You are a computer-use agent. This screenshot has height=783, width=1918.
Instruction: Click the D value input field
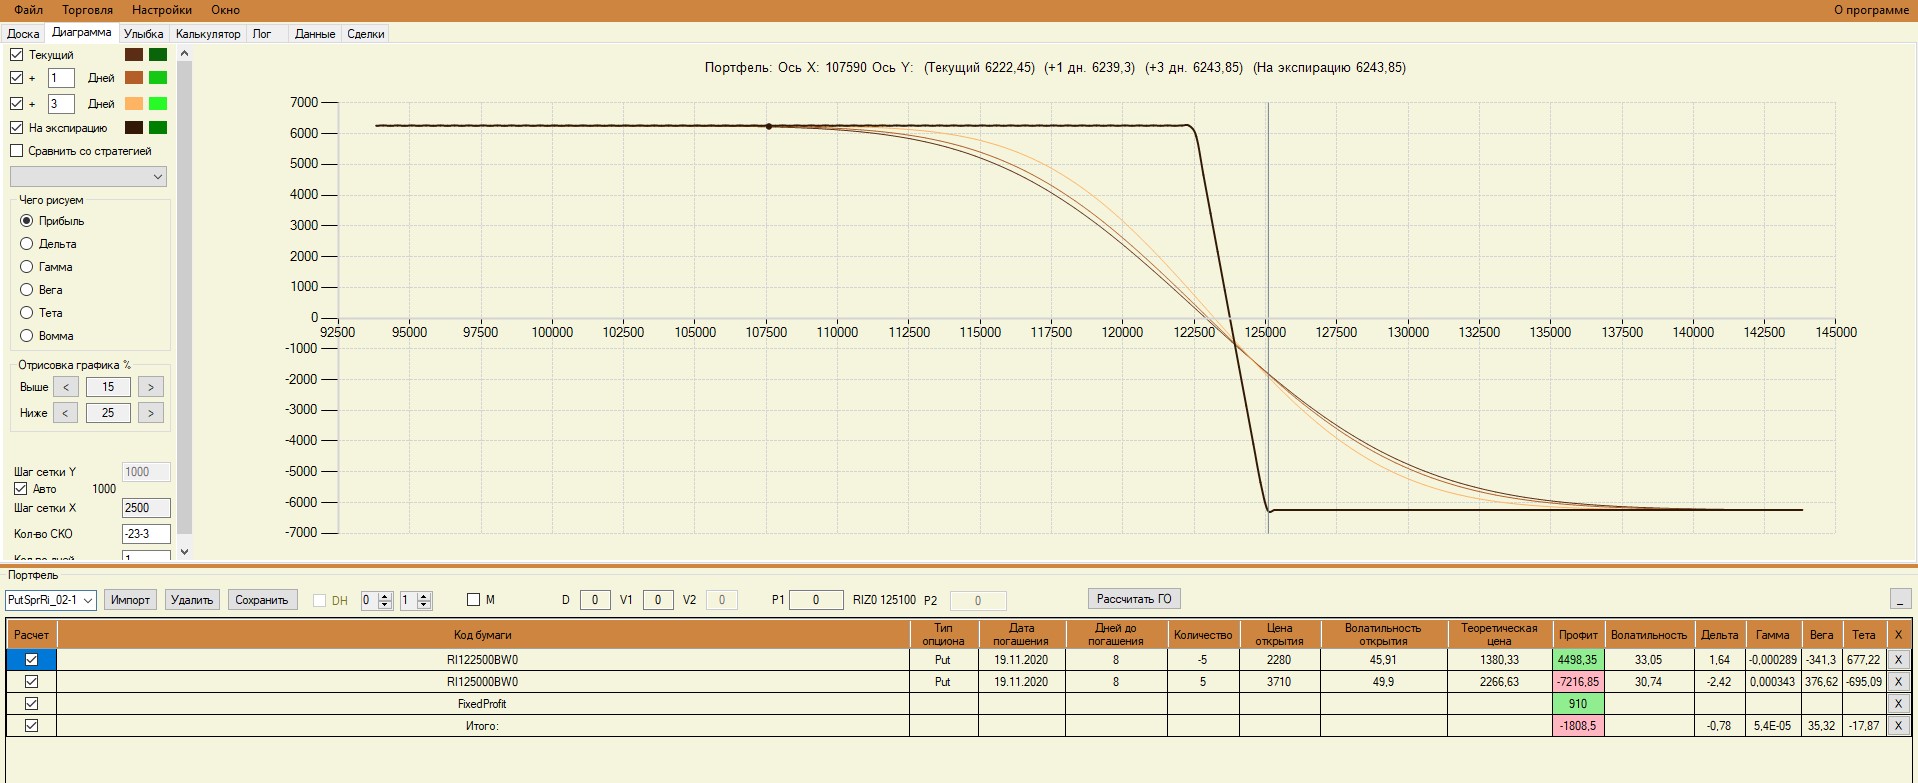point(595,600)
